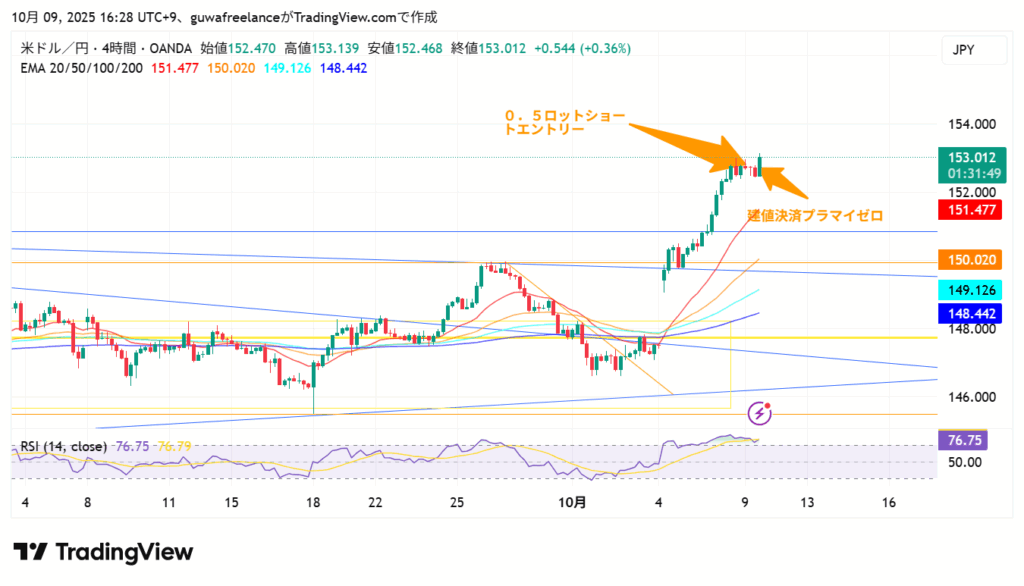Viewport: 1024px width, 586px height.
Task: Select the 4時間 timeframe in the chart title
Action: [105, 49]
